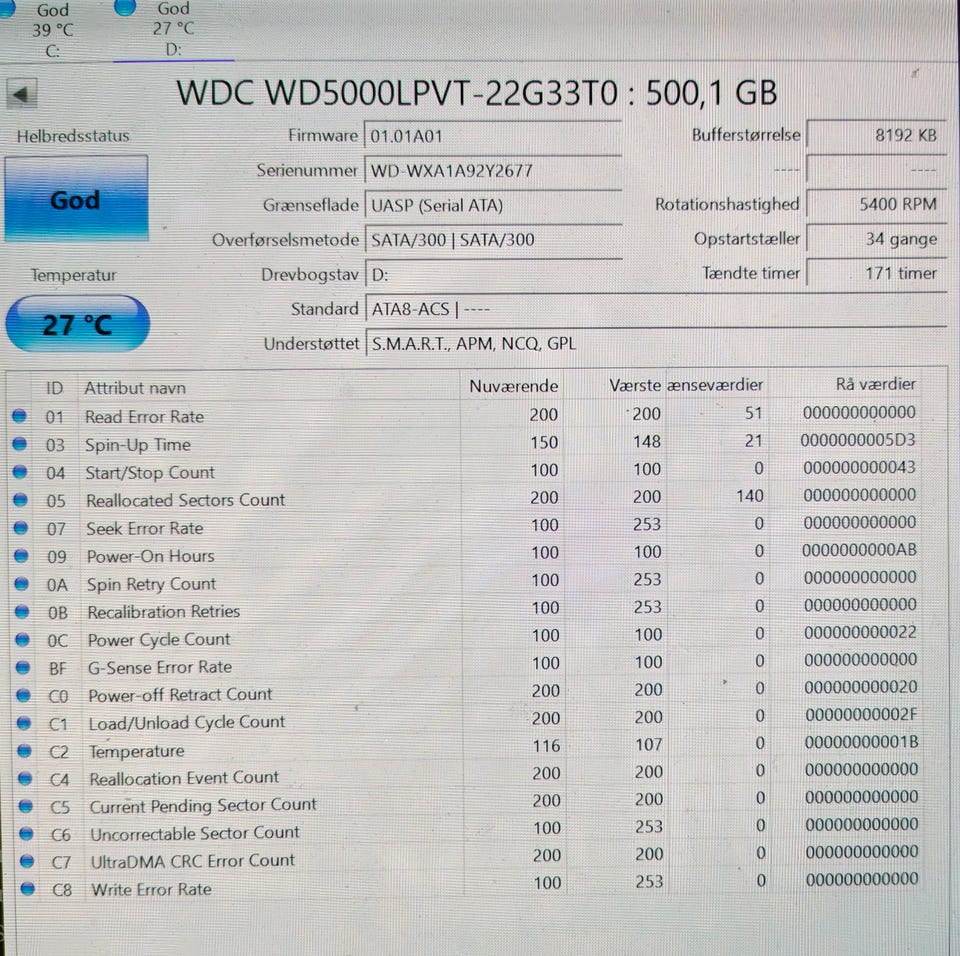Select the Reallocated Sectors Count attribute name
This screenshot has width=960, height=956.
[186, 500]
